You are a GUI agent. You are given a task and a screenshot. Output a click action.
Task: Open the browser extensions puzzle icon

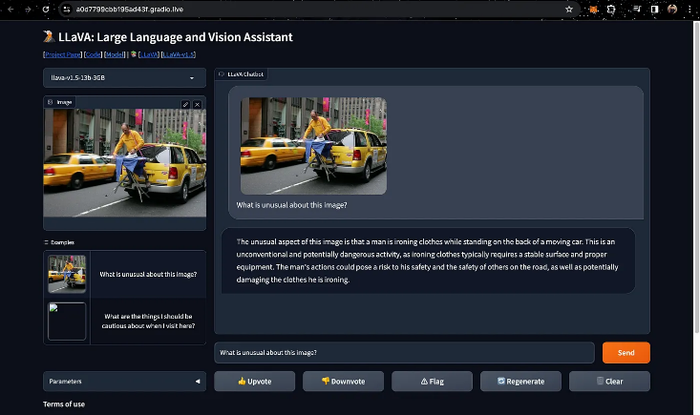pos(611,9)
